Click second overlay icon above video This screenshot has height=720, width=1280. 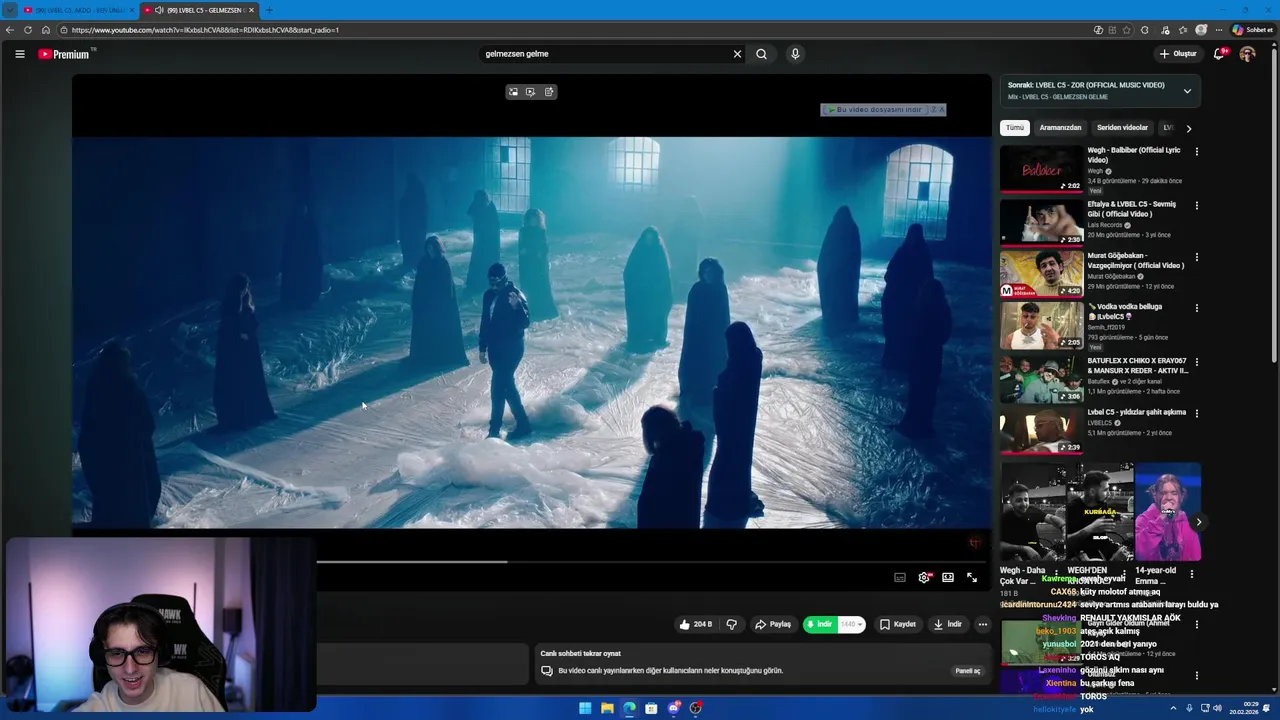coord(530,92)
